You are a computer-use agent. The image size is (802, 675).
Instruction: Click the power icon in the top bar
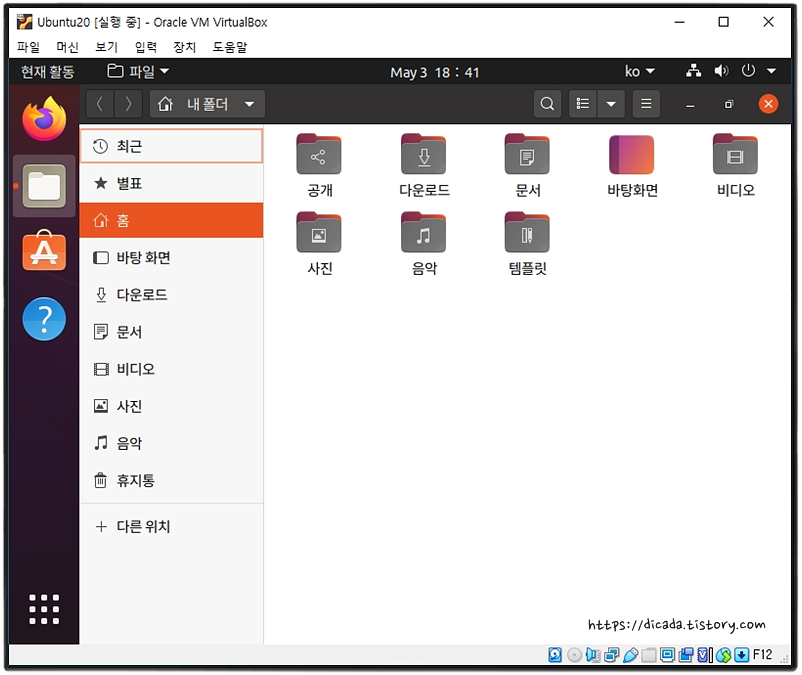coord(748,71)
